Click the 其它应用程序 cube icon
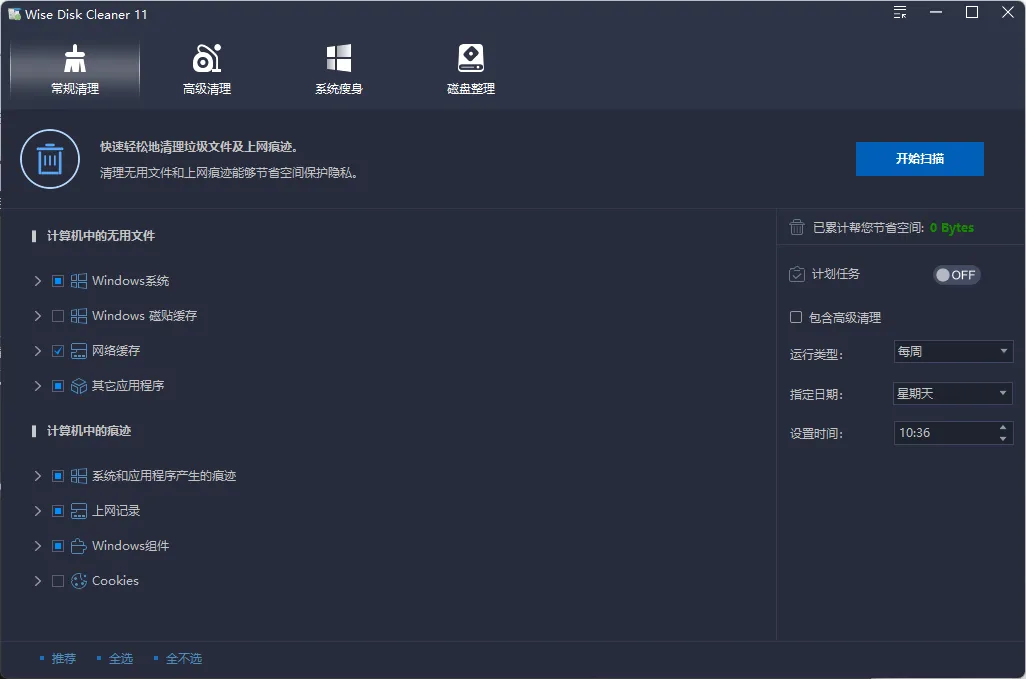This screenshot has width=1026, height=679. coord(79,386)
